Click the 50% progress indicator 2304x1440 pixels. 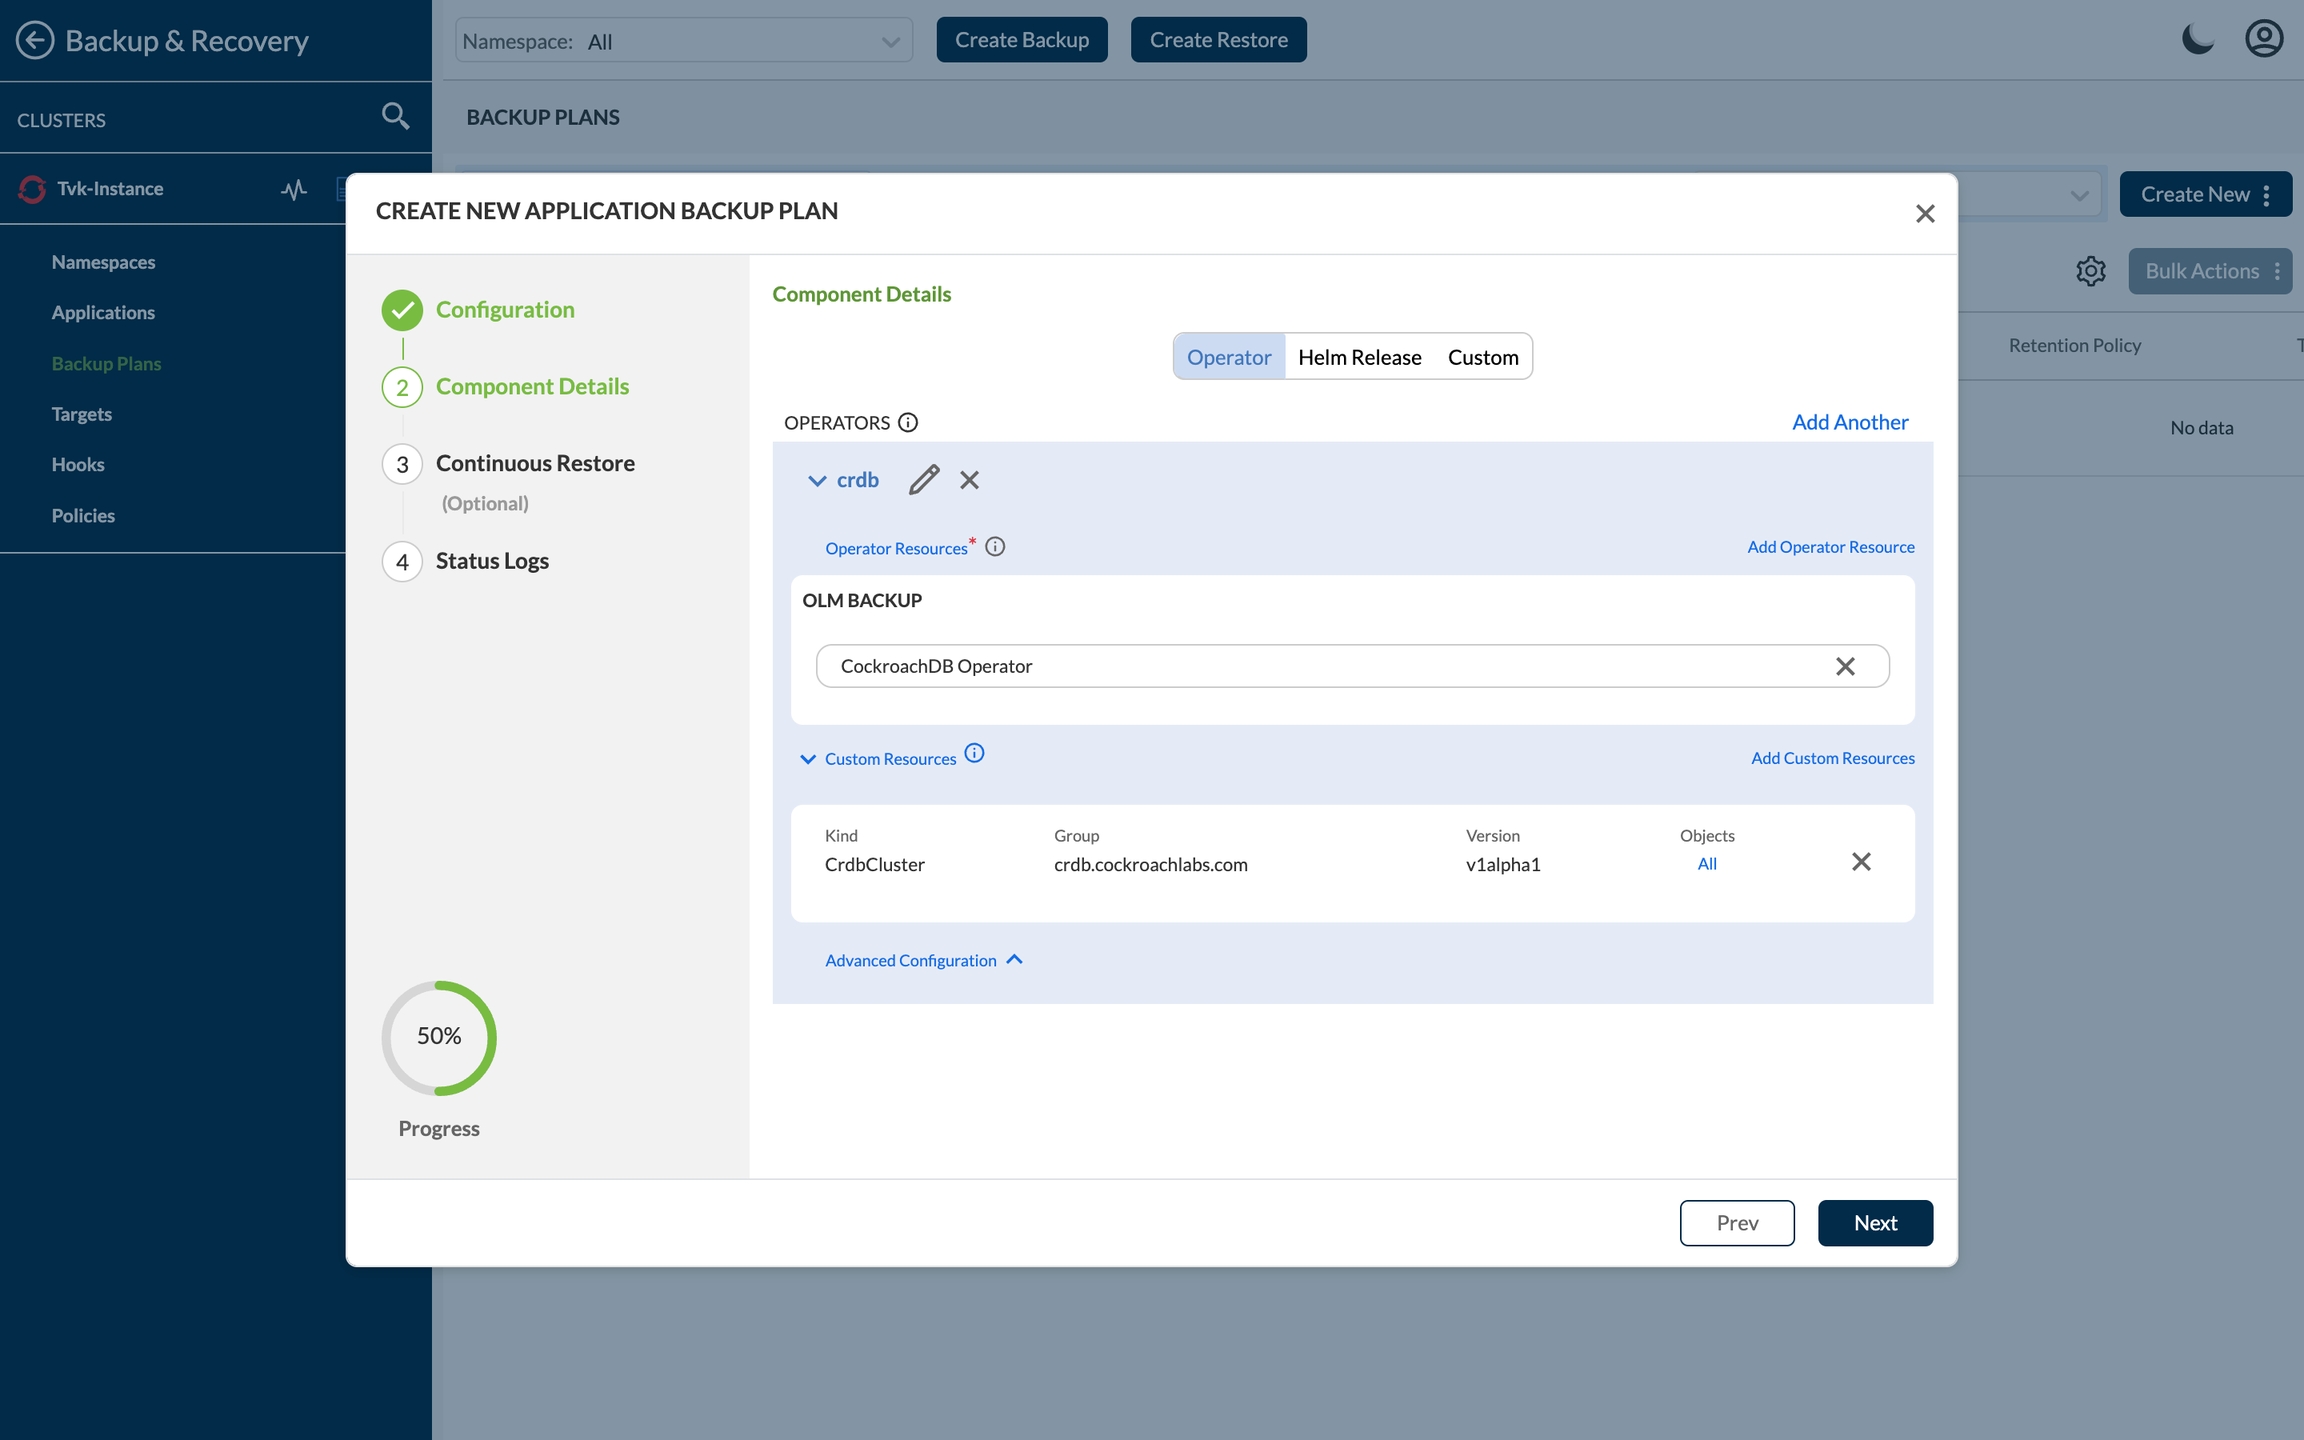439,1037
